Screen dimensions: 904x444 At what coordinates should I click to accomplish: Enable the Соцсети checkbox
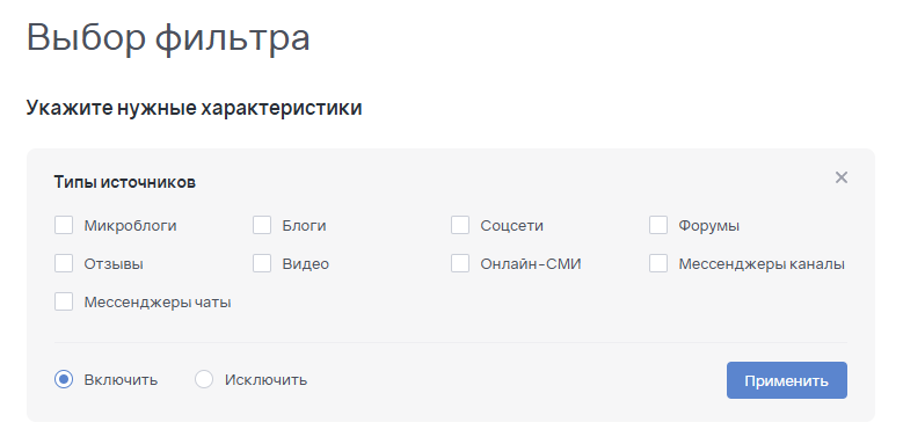460,225
